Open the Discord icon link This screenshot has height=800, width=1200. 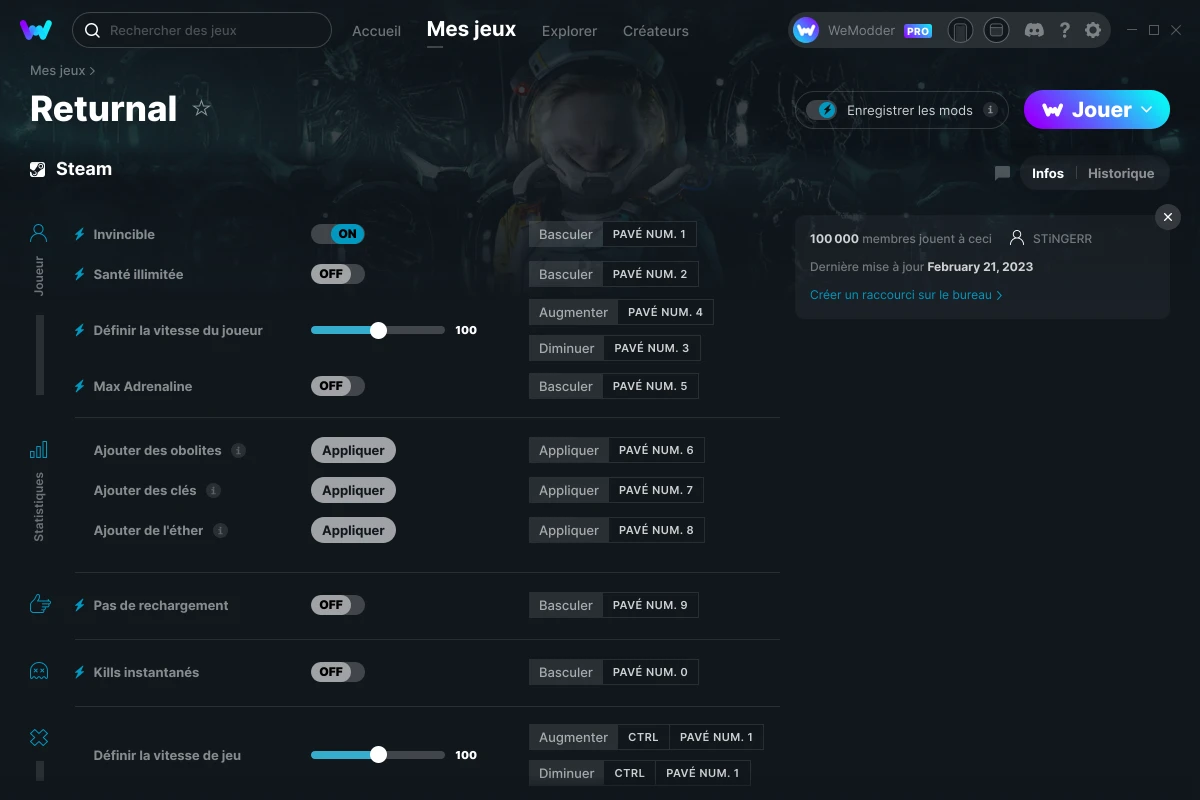[x=1035, y=30]
